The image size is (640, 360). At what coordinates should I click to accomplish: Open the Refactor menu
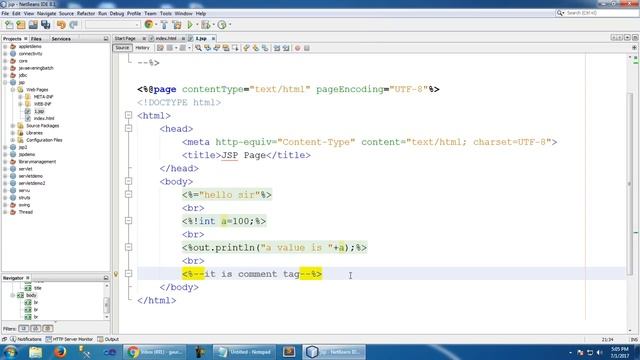[x=86, y=13]
